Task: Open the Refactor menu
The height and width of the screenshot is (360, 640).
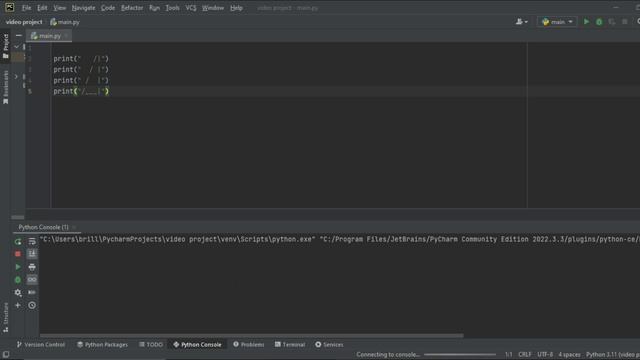Action: click(132, 8)
